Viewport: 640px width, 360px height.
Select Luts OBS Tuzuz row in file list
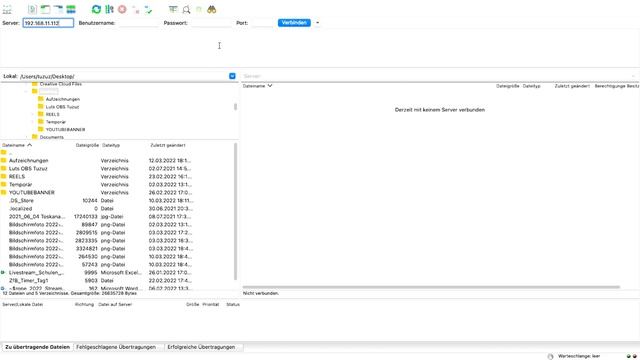point(117,169)
